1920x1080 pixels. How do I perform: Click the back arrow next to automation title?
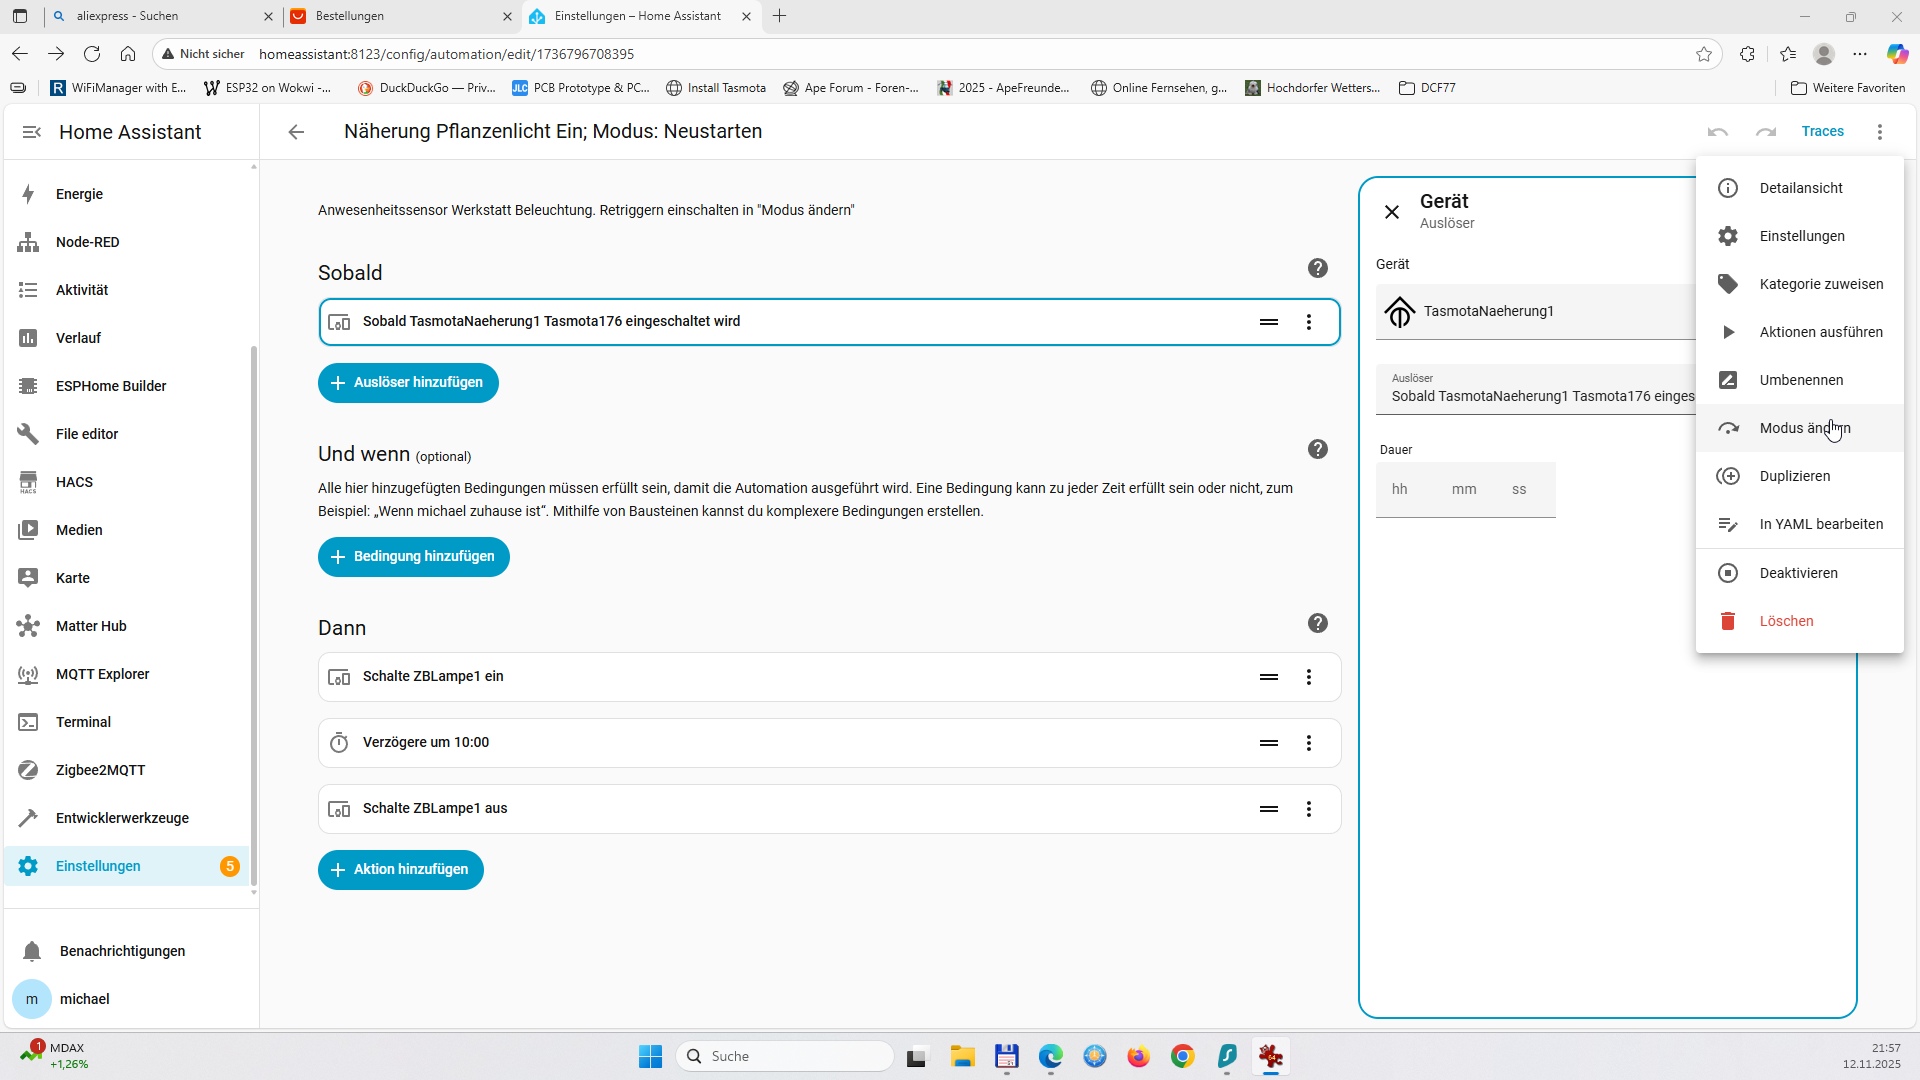296,132
